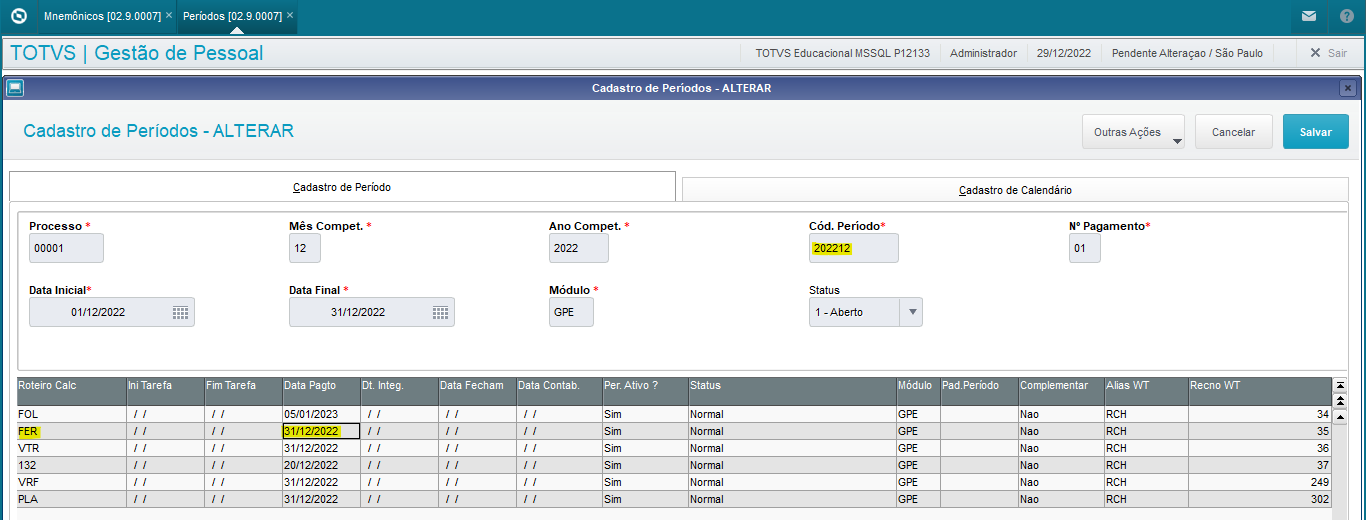This screenshot has height=520, width=1366.
Task: Select the VRF row in Roteiro Calc
Action: coord(71,482)
